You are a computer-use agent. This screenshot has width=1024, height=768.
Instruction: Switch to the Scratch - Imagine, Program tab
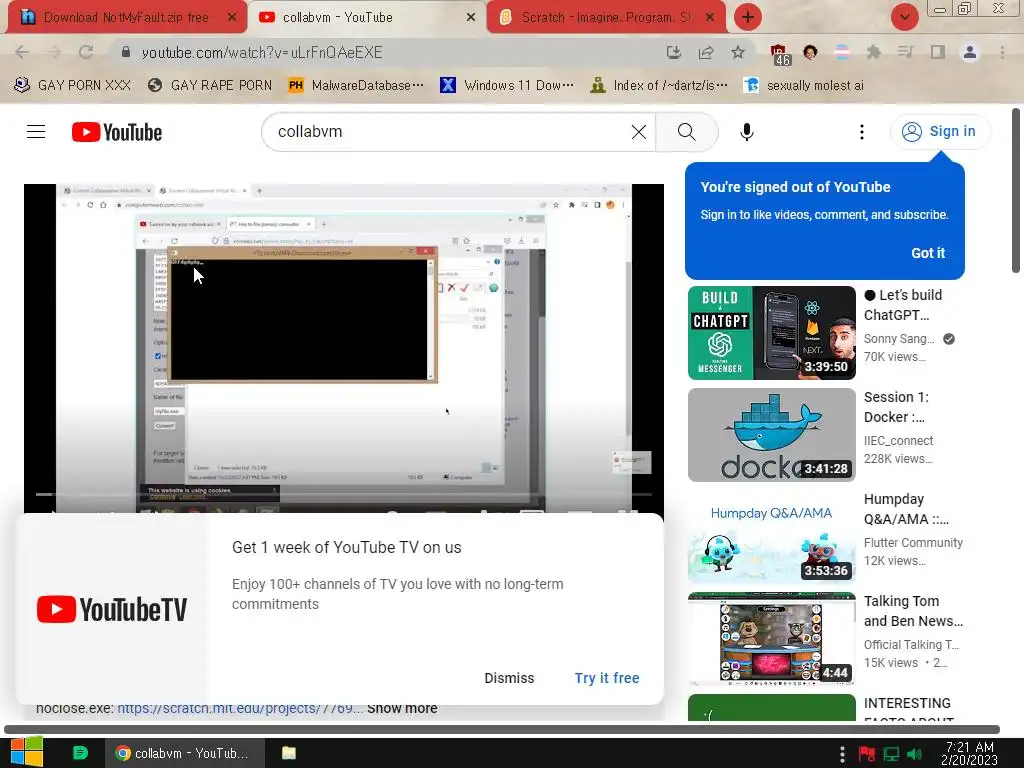(607, 17)
